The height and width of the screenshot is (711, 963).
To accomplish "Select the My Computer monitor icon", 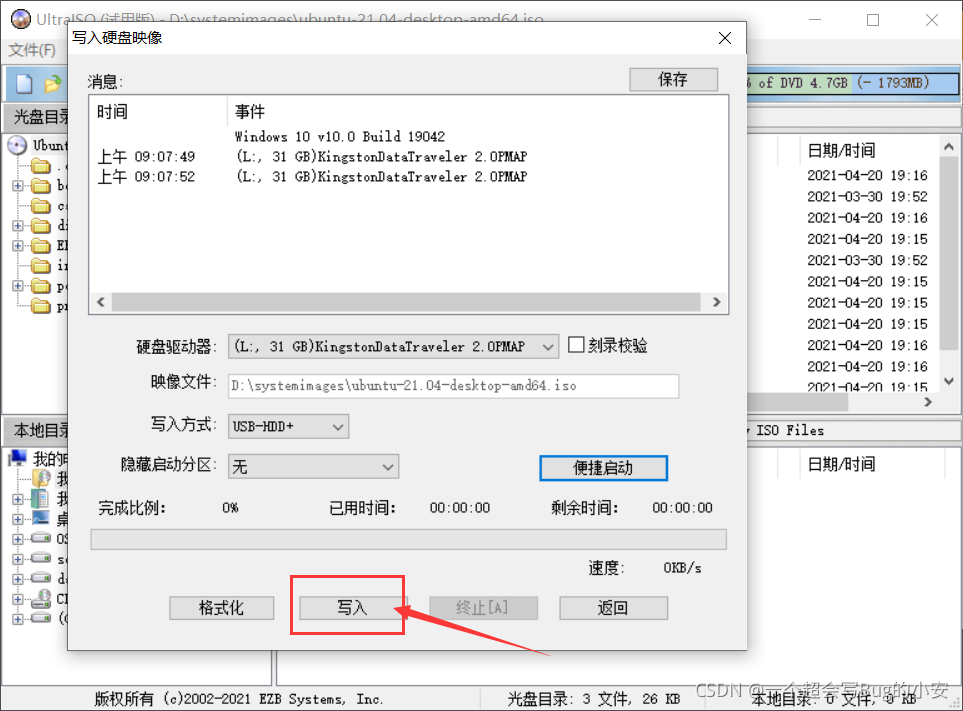I will point(18,458).
